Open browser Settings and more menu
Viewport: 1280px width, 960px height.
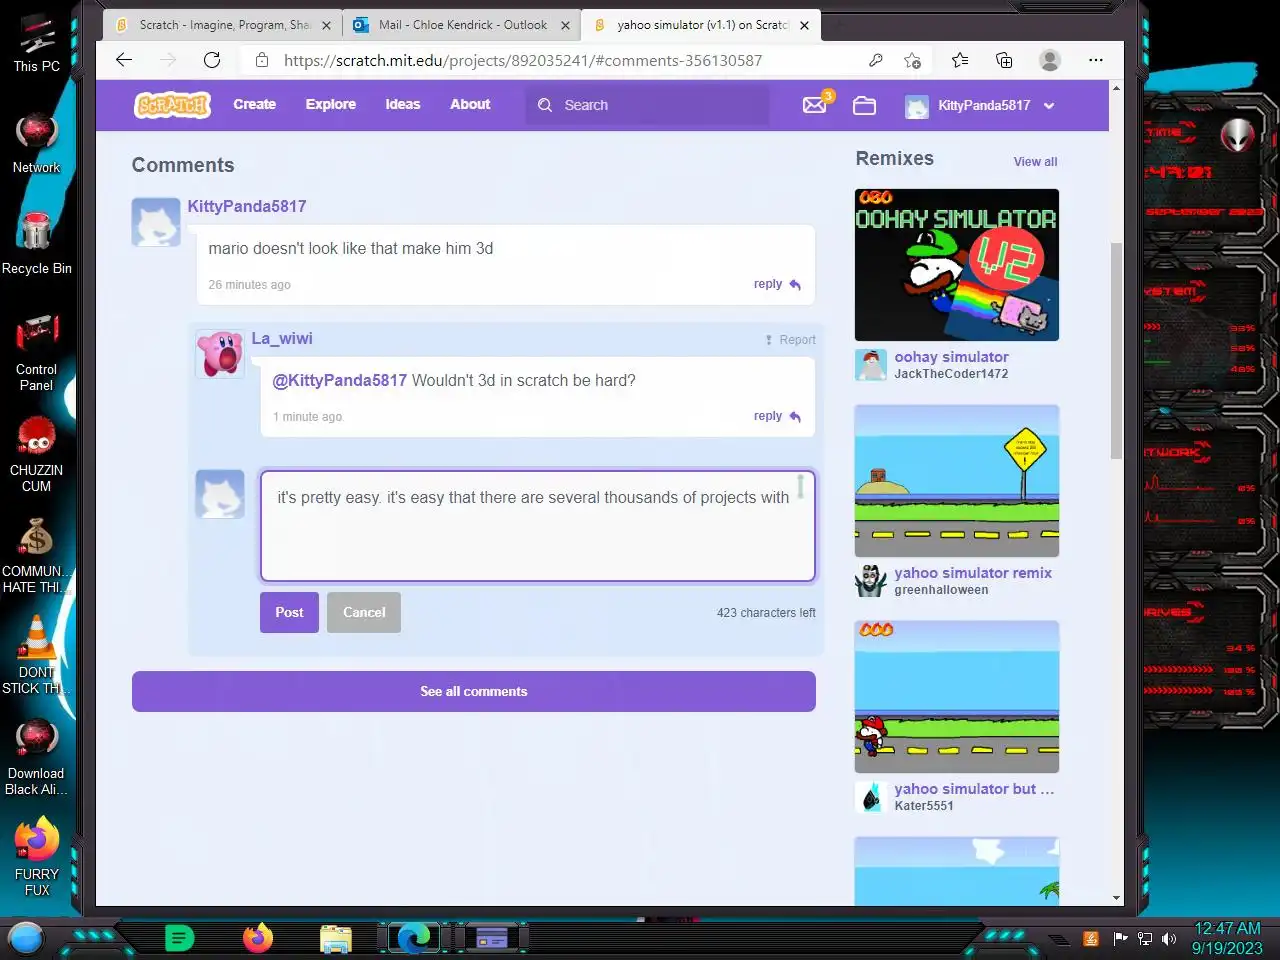(x=1096, y=60)
